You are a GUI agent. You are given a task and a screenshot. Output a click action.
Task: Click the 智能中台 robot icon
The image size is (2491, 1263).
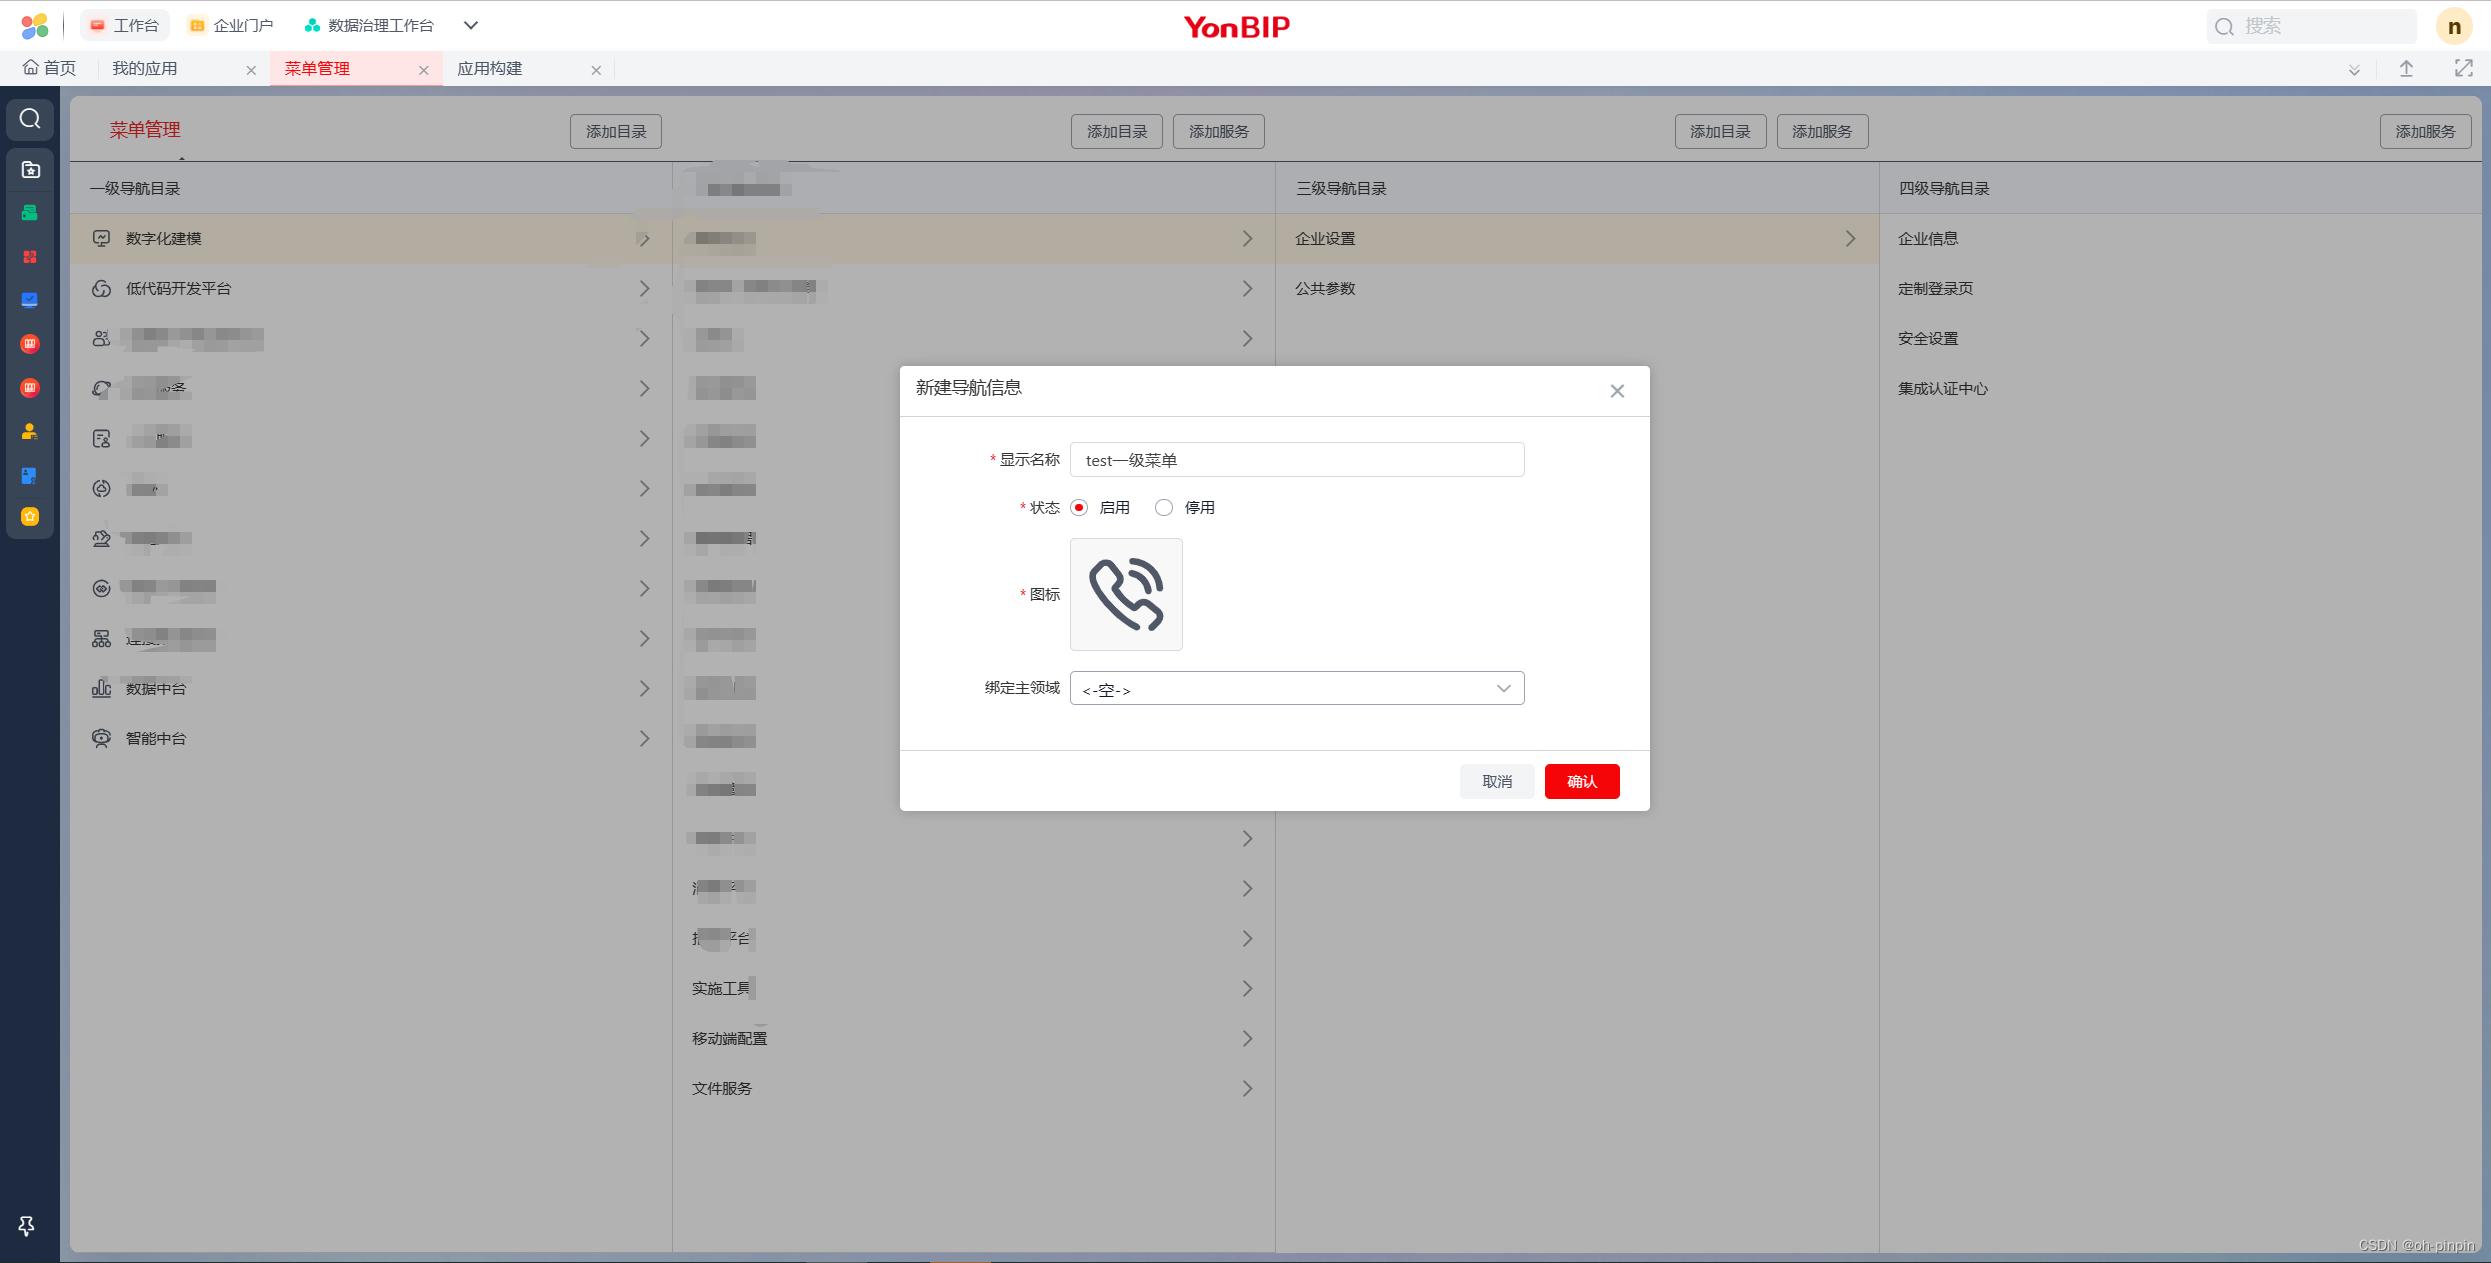click(x=101, y=738)
